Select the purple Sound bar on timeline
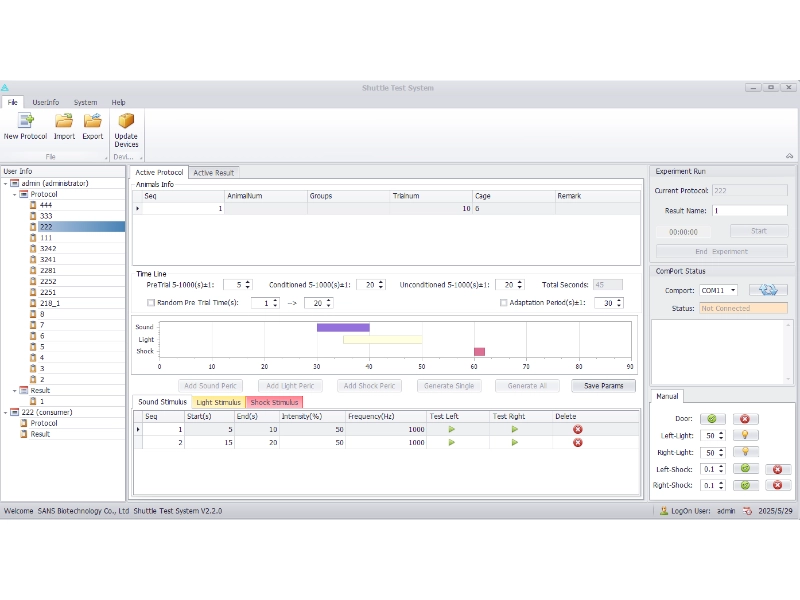 pos(343,327)
